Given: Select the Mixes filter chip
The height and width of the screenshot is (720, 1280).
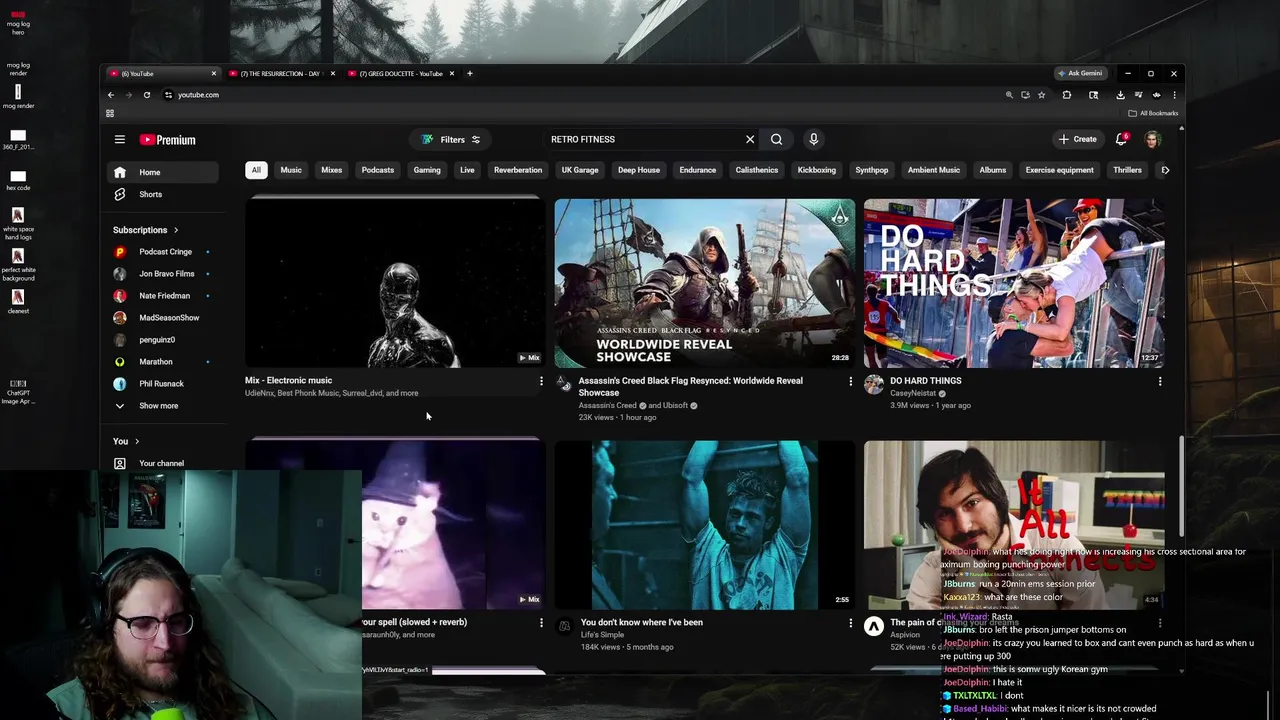Looking at the screenshot, I should (331, 170).
